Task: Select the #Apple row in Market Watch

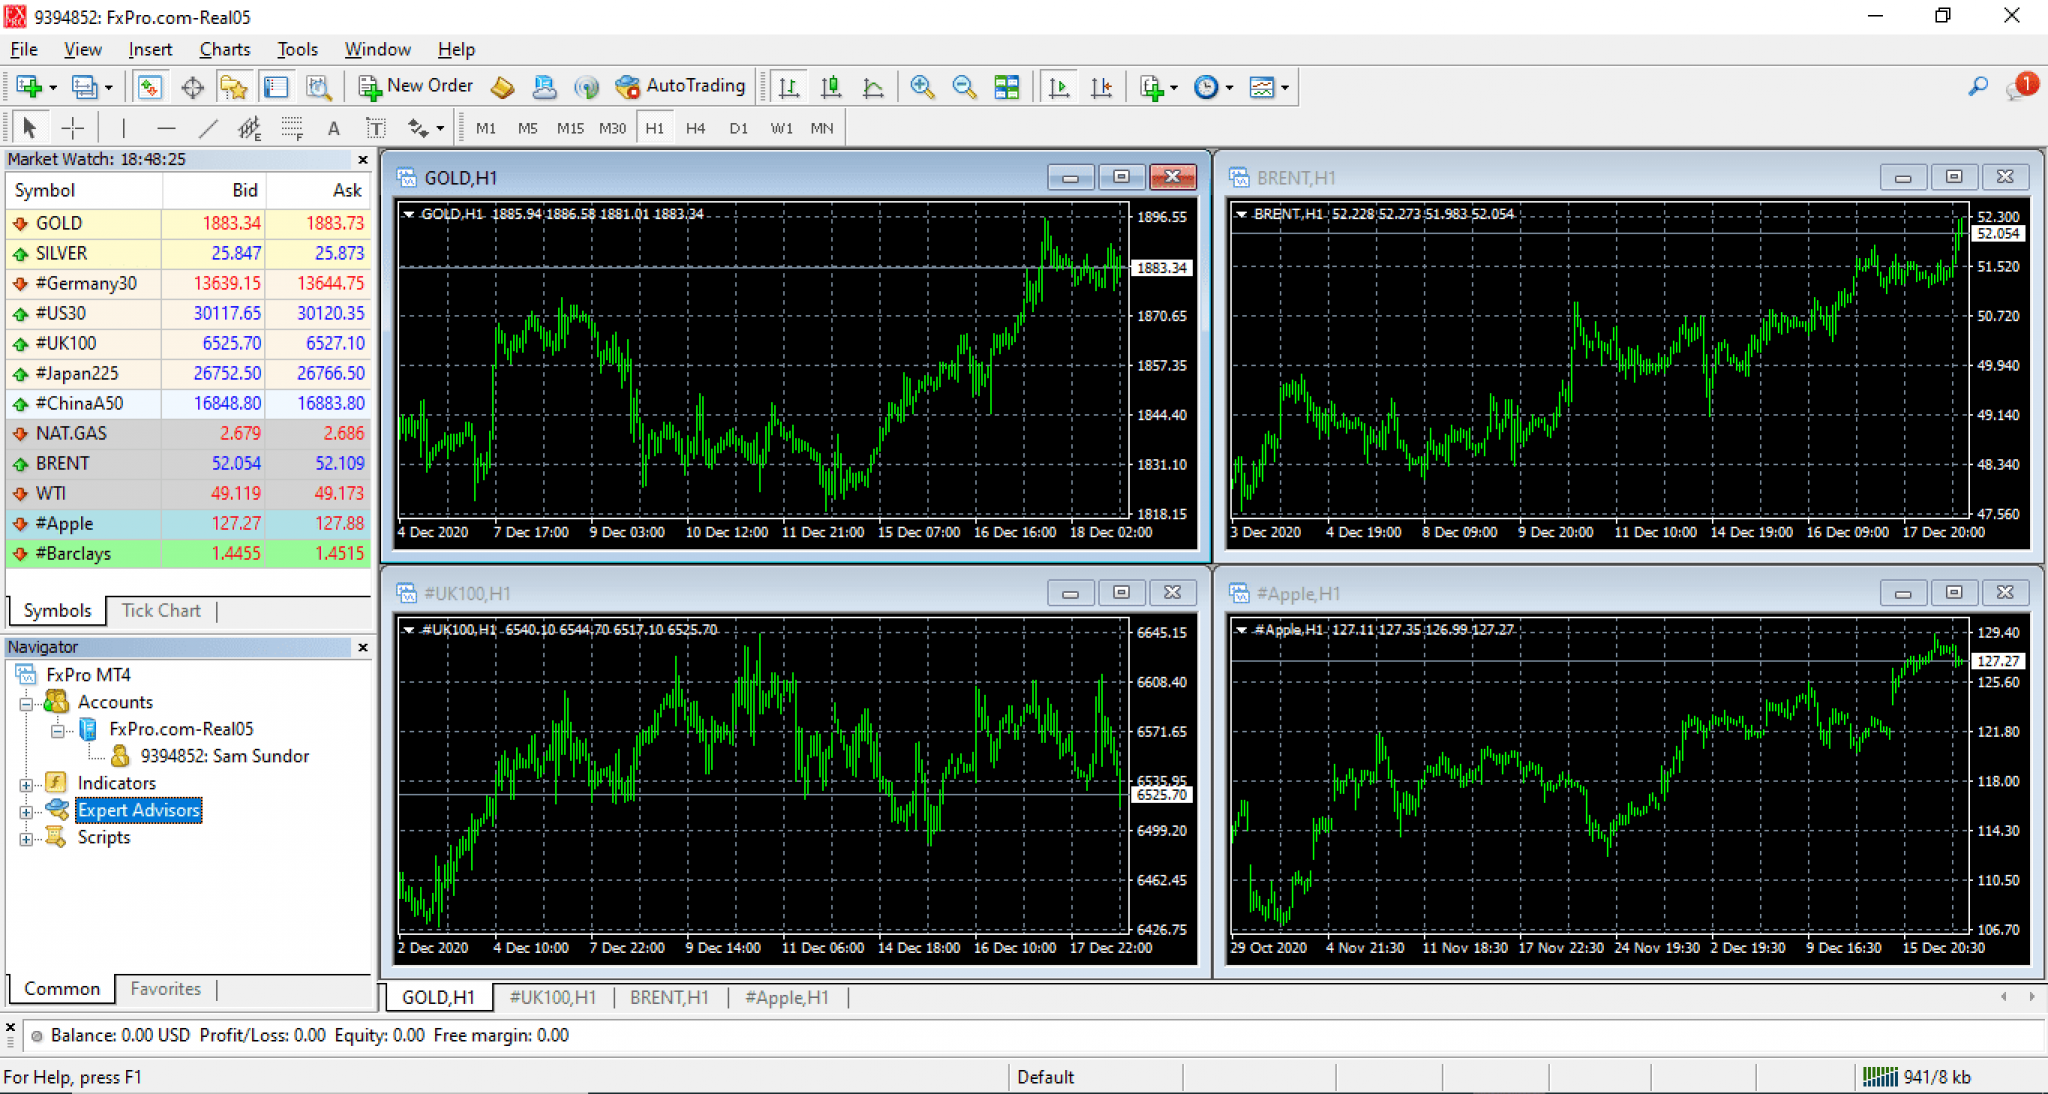Action: click(x=188, y=523)
